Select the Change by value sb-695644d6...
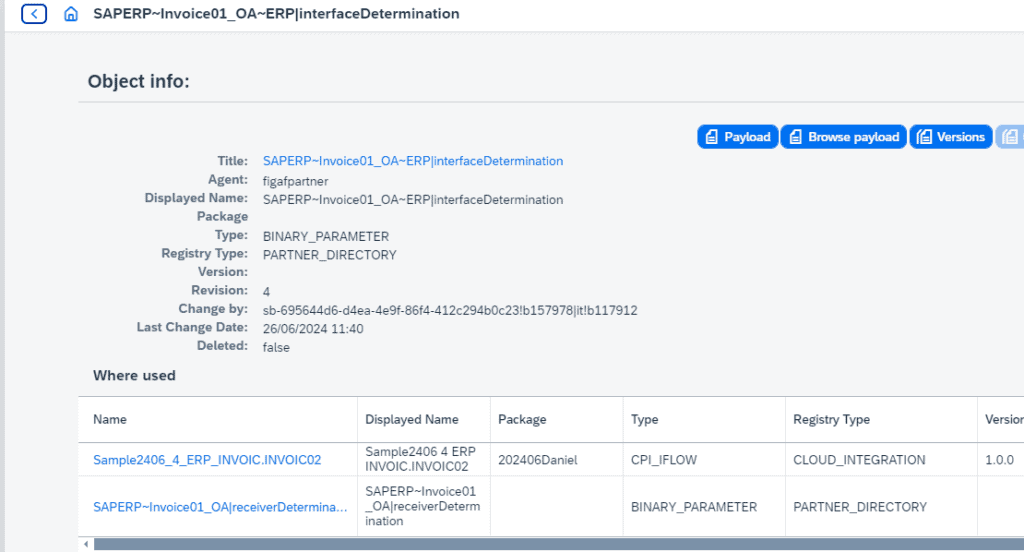1024x552 pixels. pos(450,310)
